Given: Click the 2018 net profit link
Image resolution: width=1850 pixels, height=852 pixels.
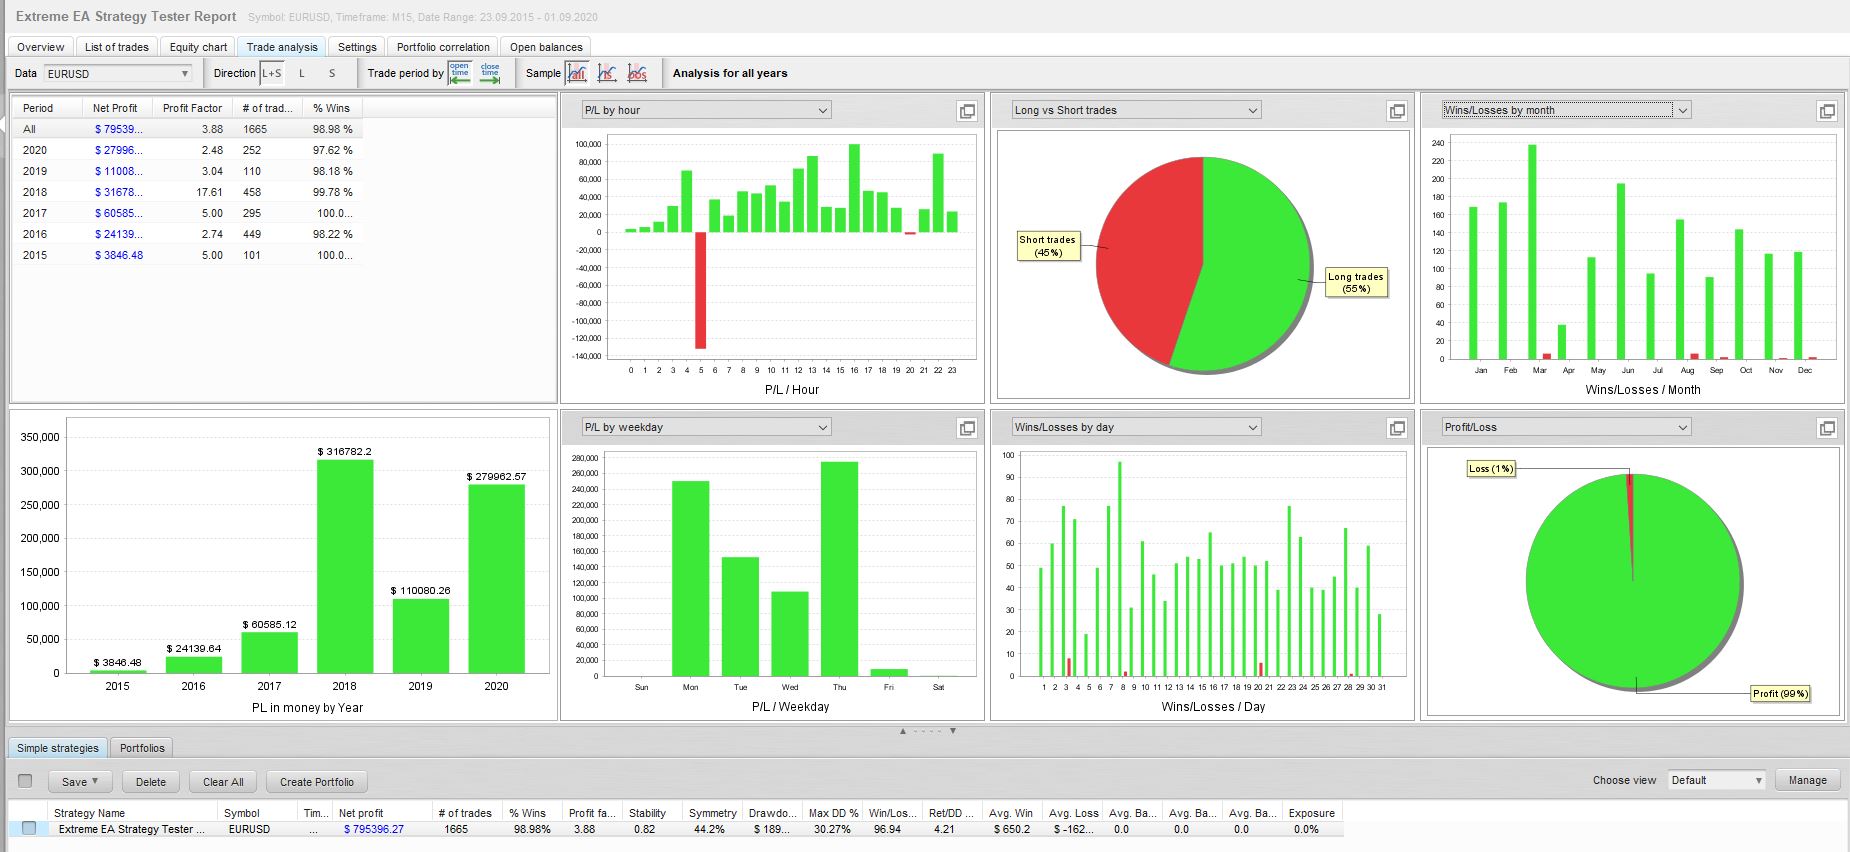Looking at the screenshot, I should point(118,192).
